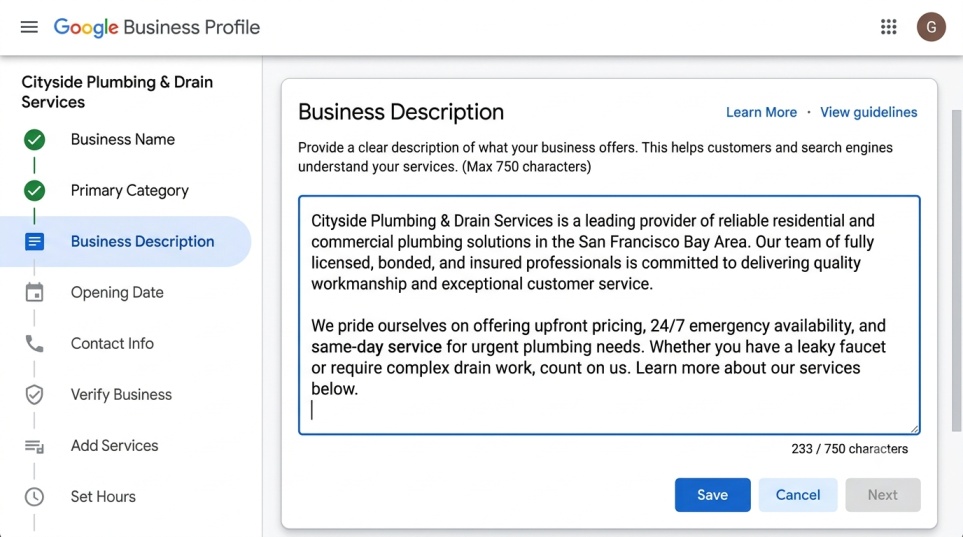Screen dimensions: 963x537
Task: Go to the Verify Business step
Action: [122, 394]
